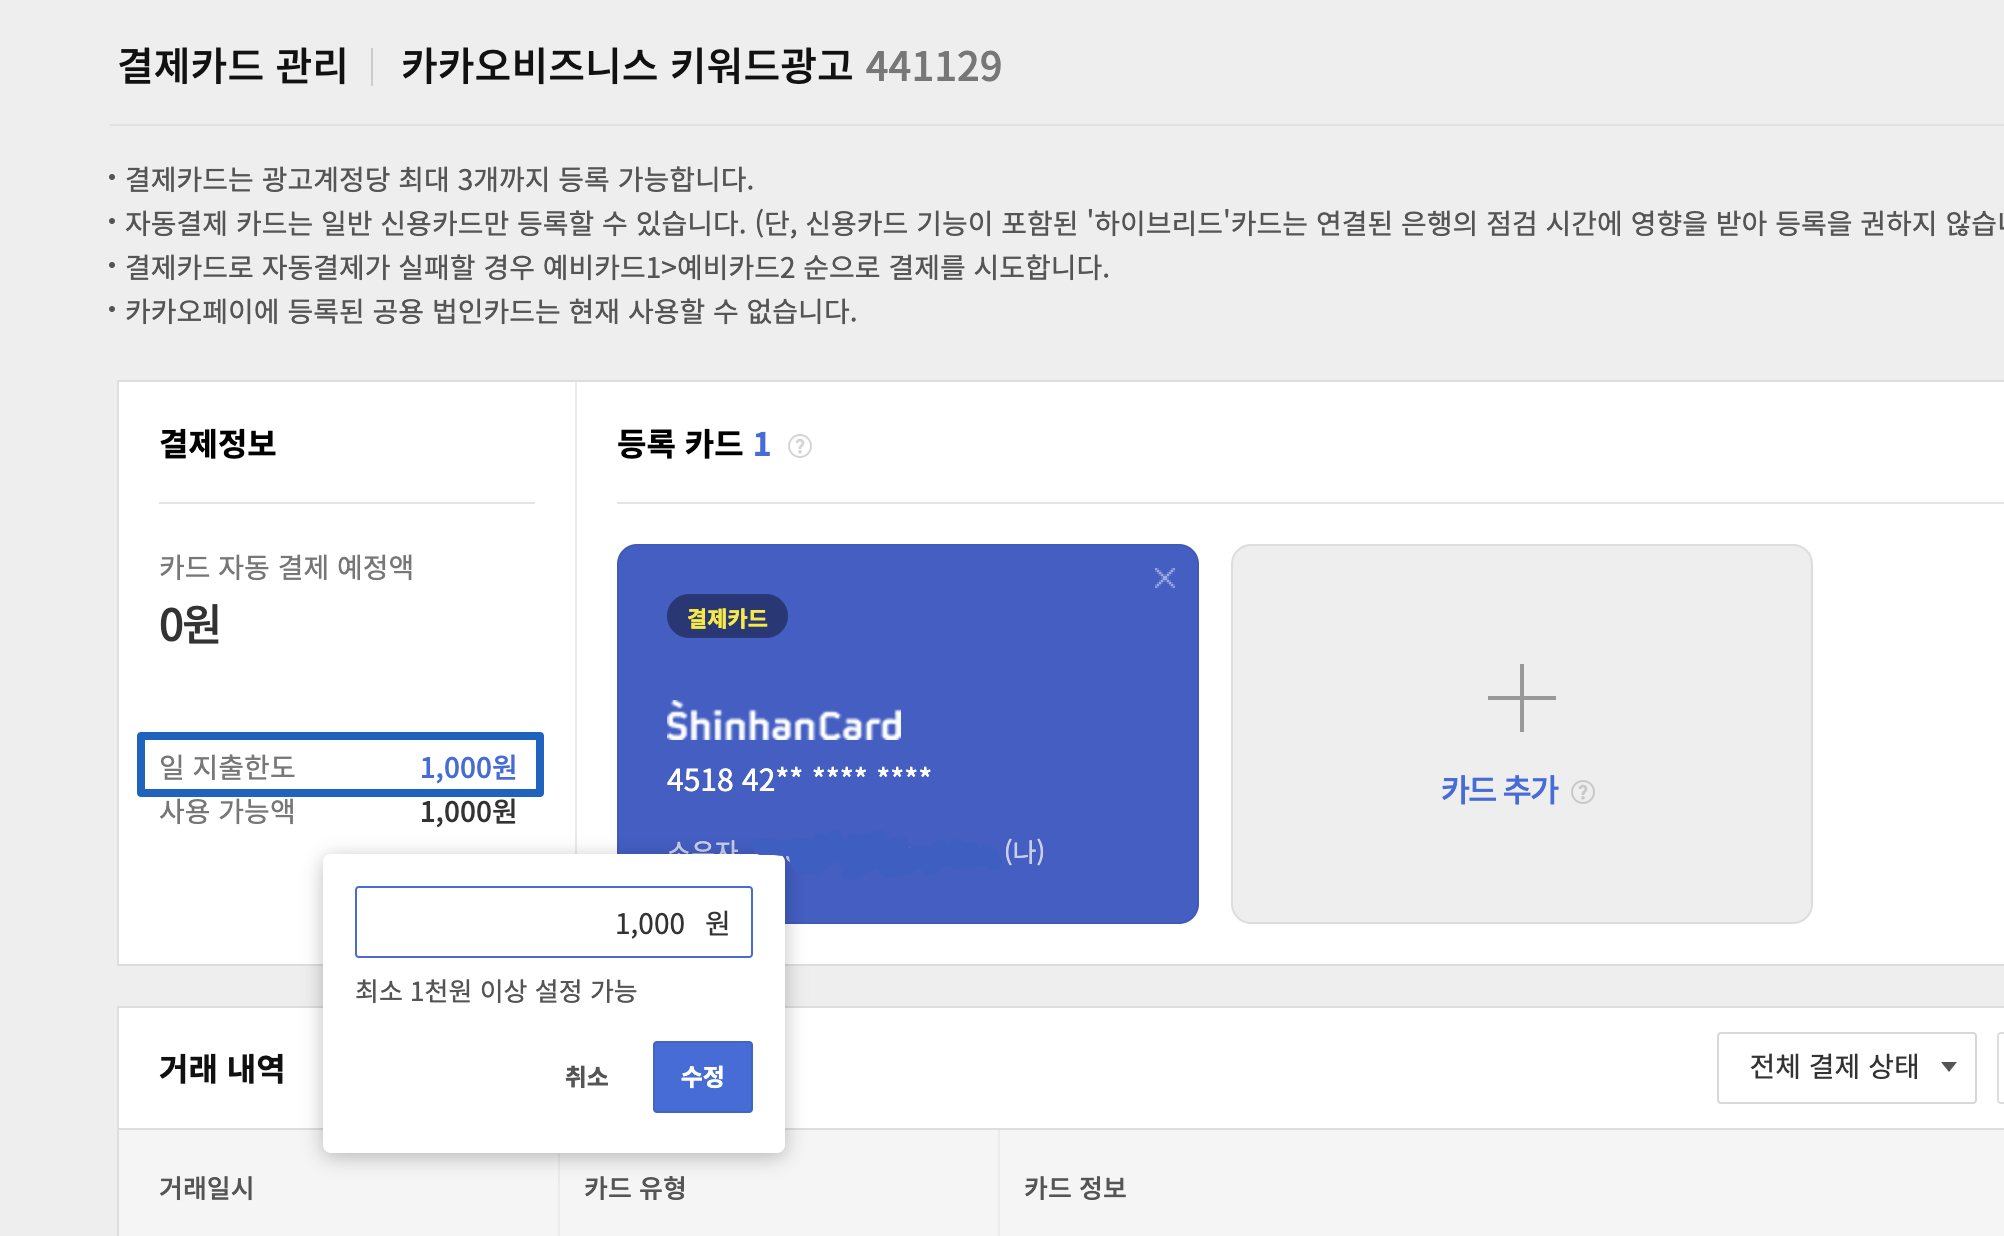Click the 결제카드 관리 page title
The width and height of the screenshot is (2004, 1236).
(x=232, y=66)
